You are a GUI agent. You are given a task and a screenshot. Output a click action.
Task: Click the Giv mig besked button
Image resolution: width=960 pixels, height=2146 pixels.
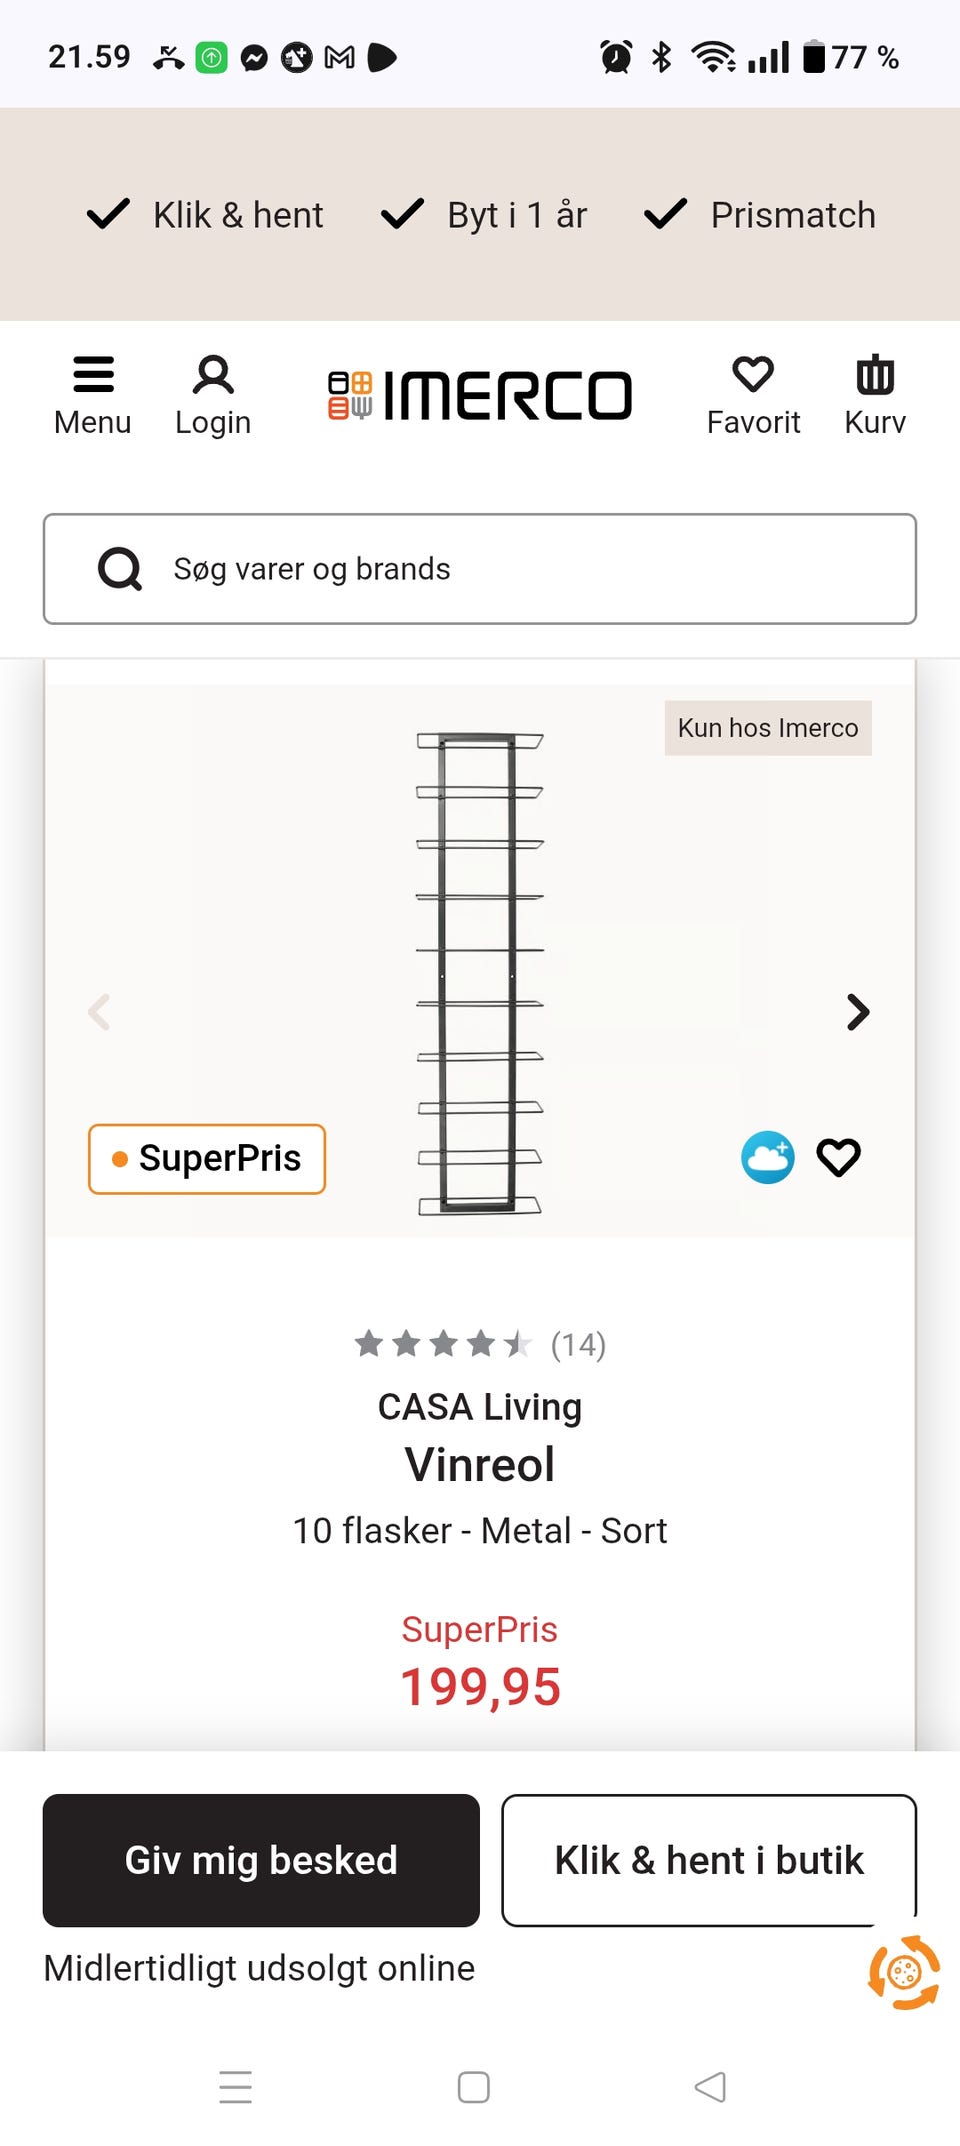261,1860
